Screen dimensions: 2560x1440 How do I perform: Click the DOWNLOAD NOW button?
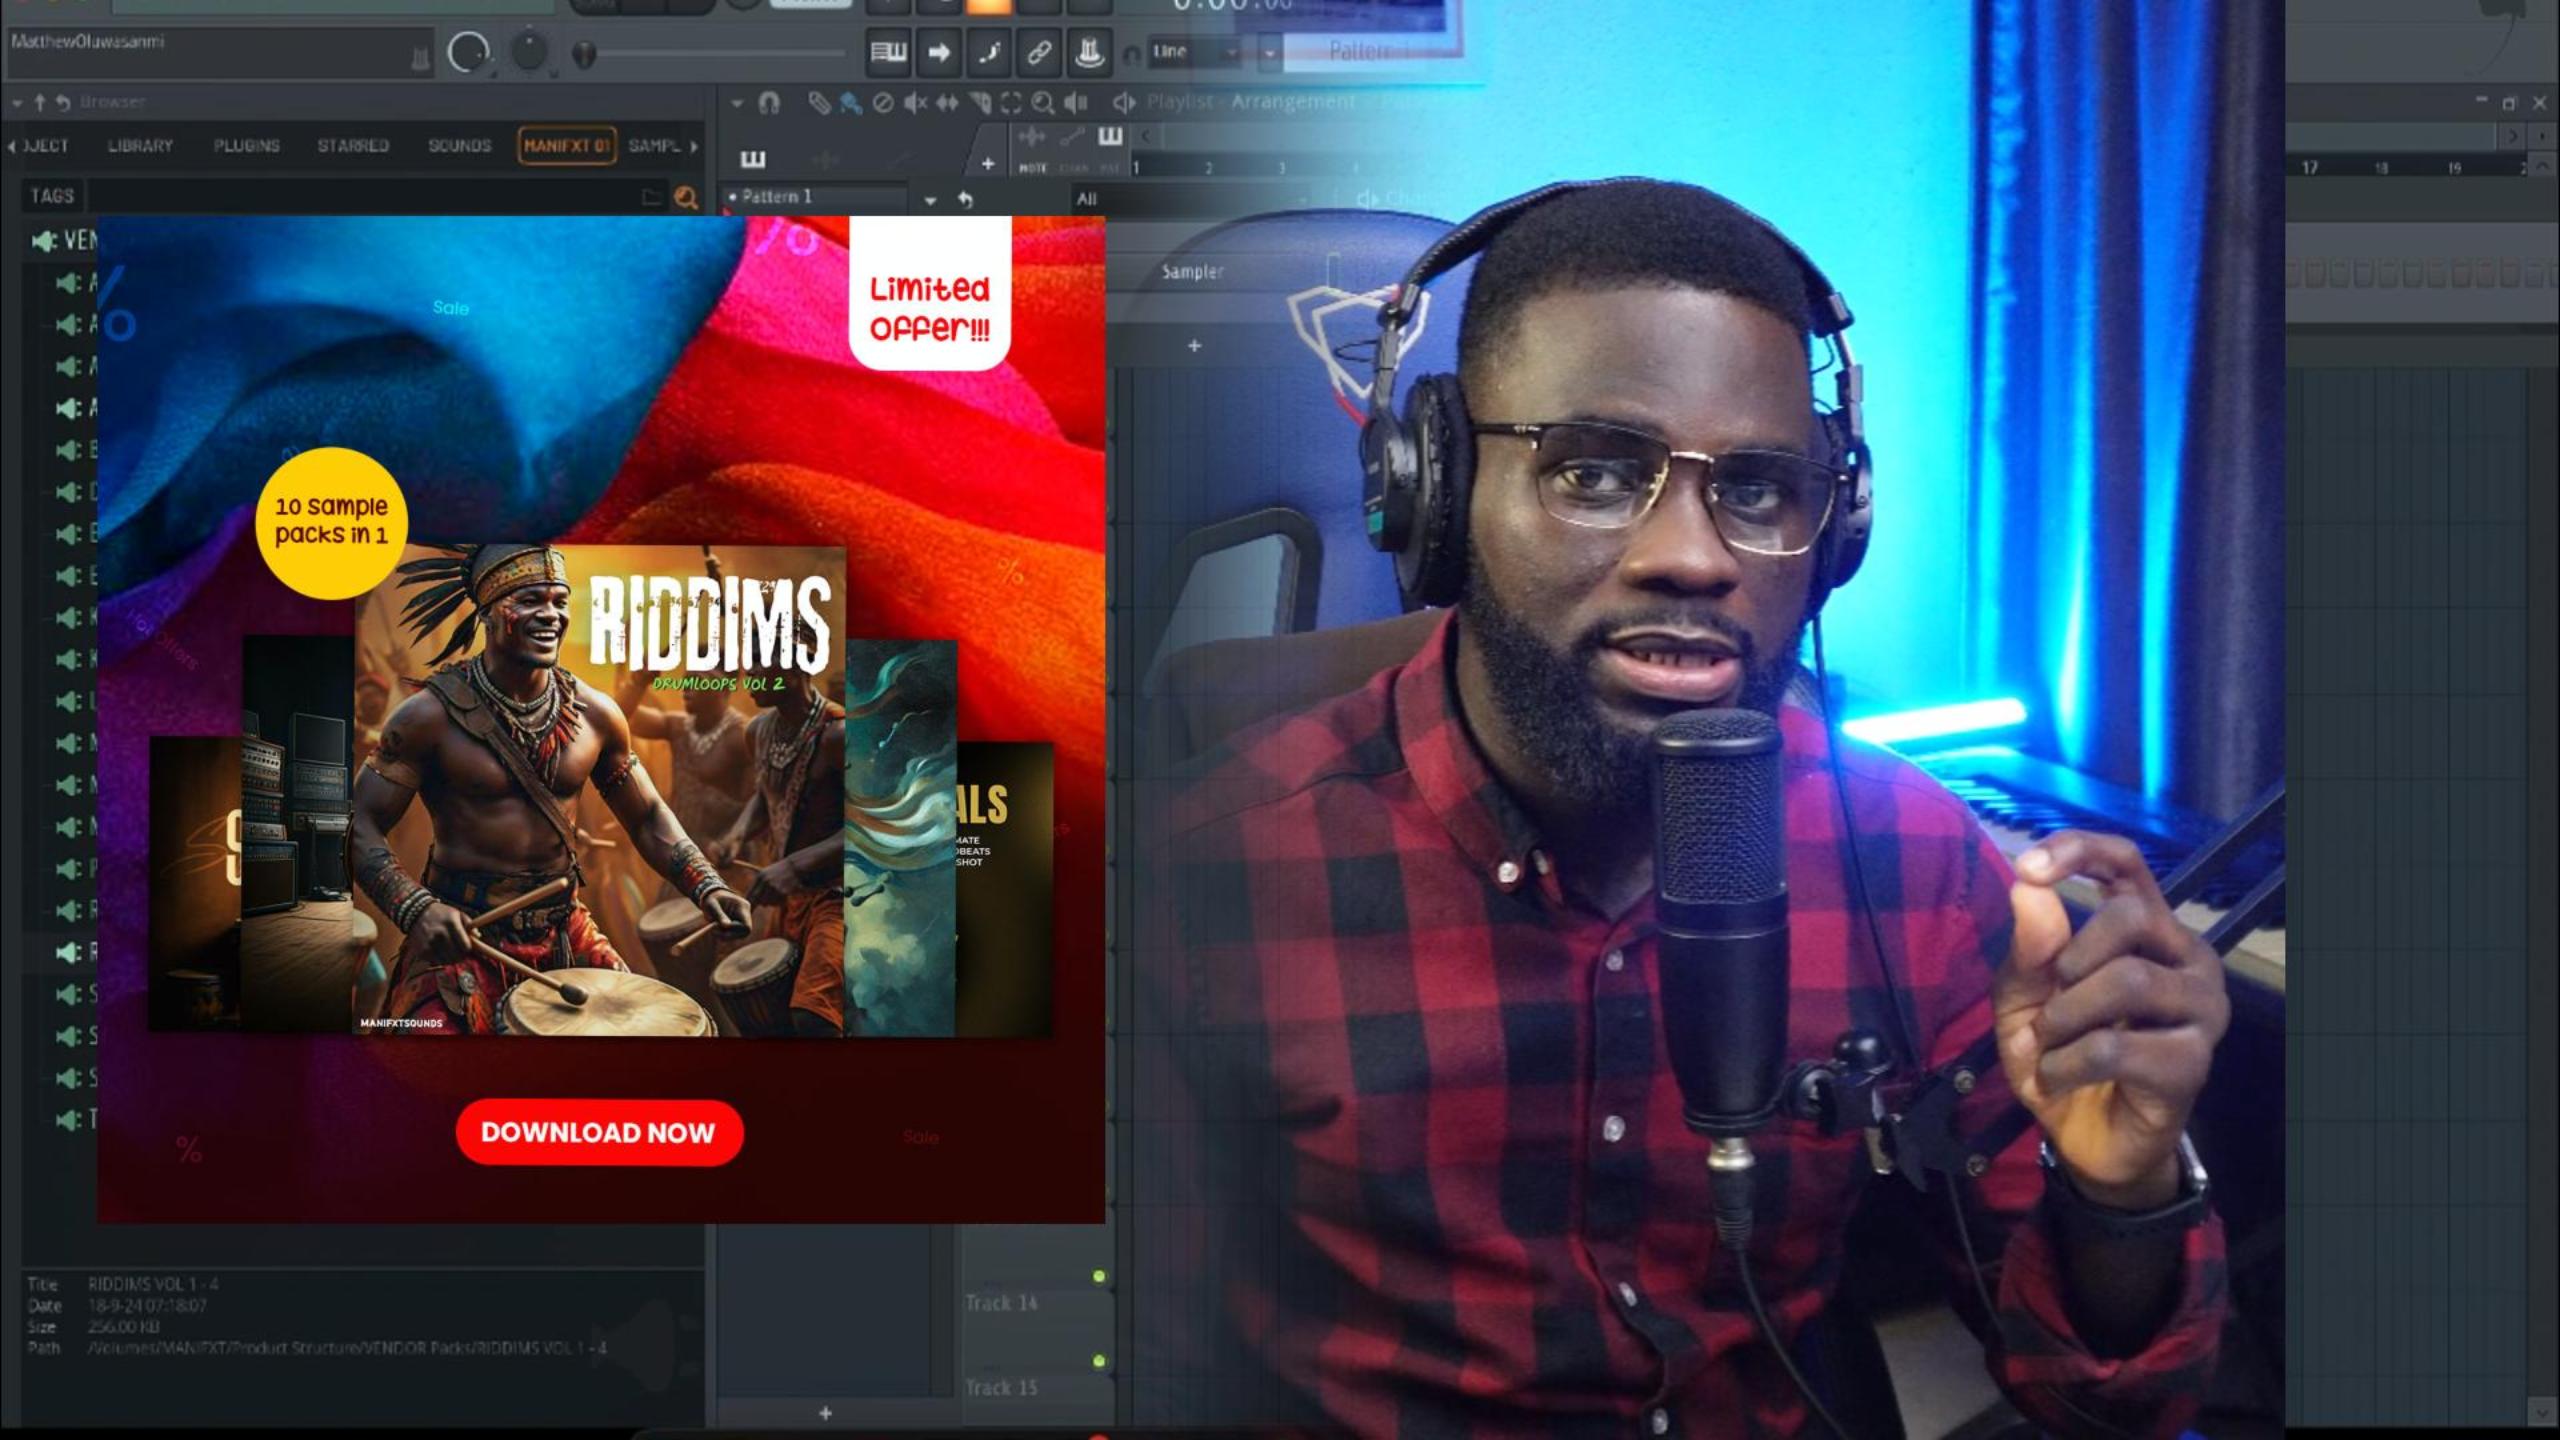[x=598, y=1132]
